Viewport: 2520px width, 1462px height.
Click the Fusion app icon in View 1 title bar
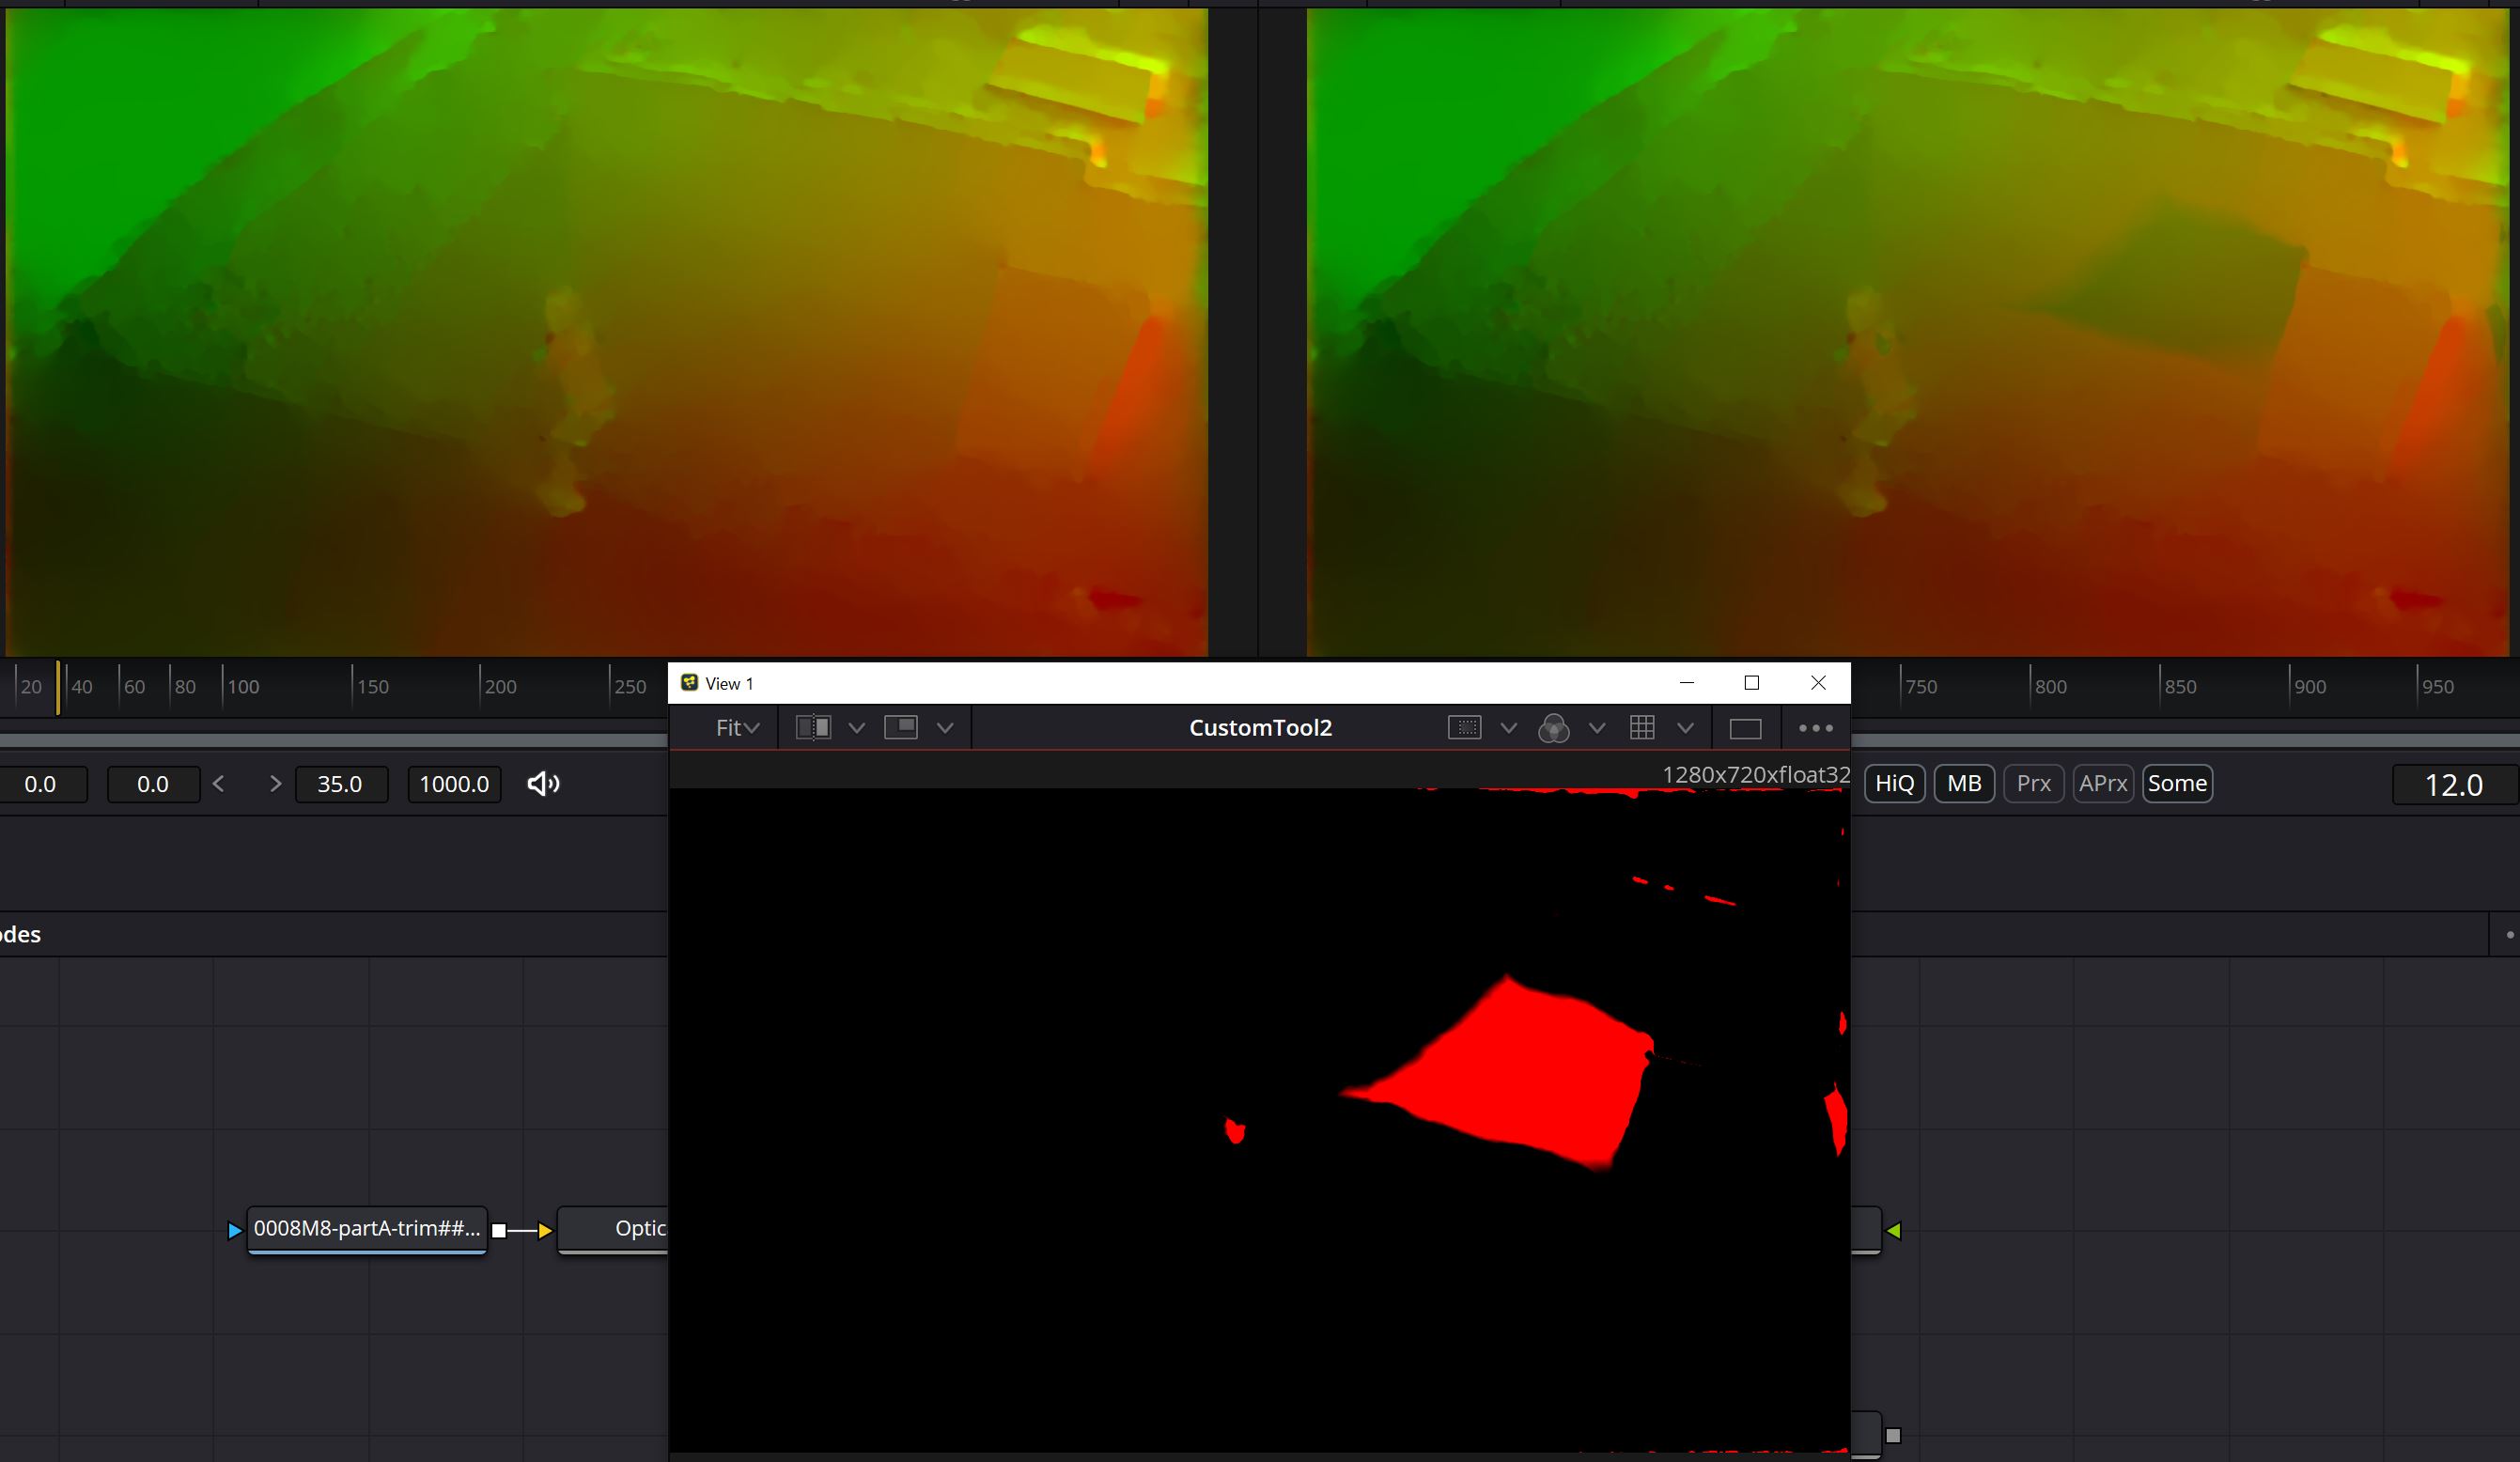689,682
